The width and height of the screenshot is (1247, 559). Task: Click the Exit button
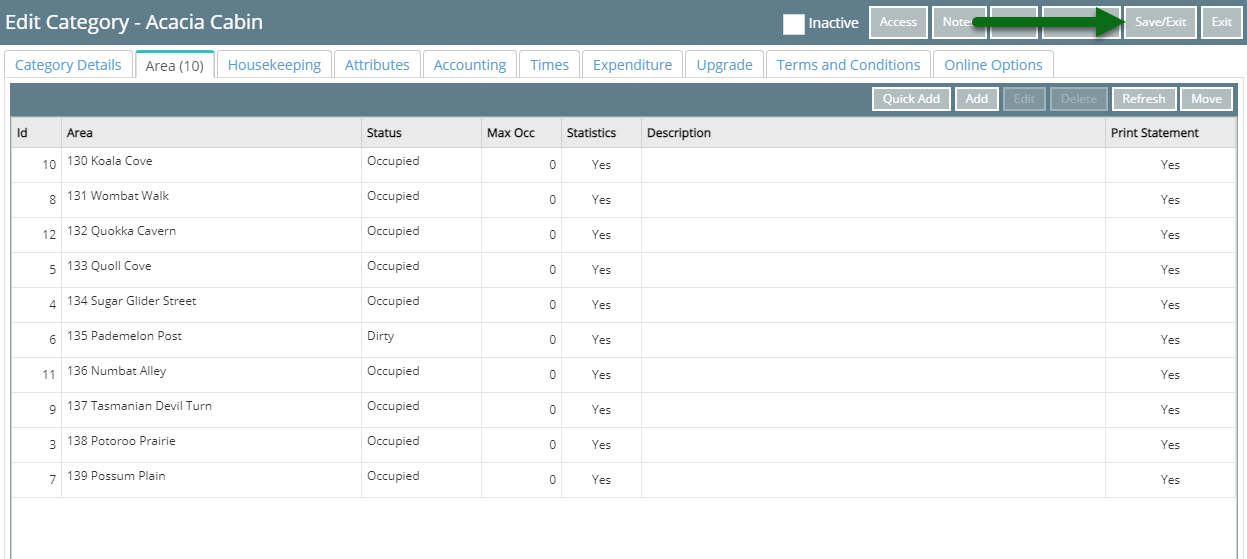(x=1221, y=22)
